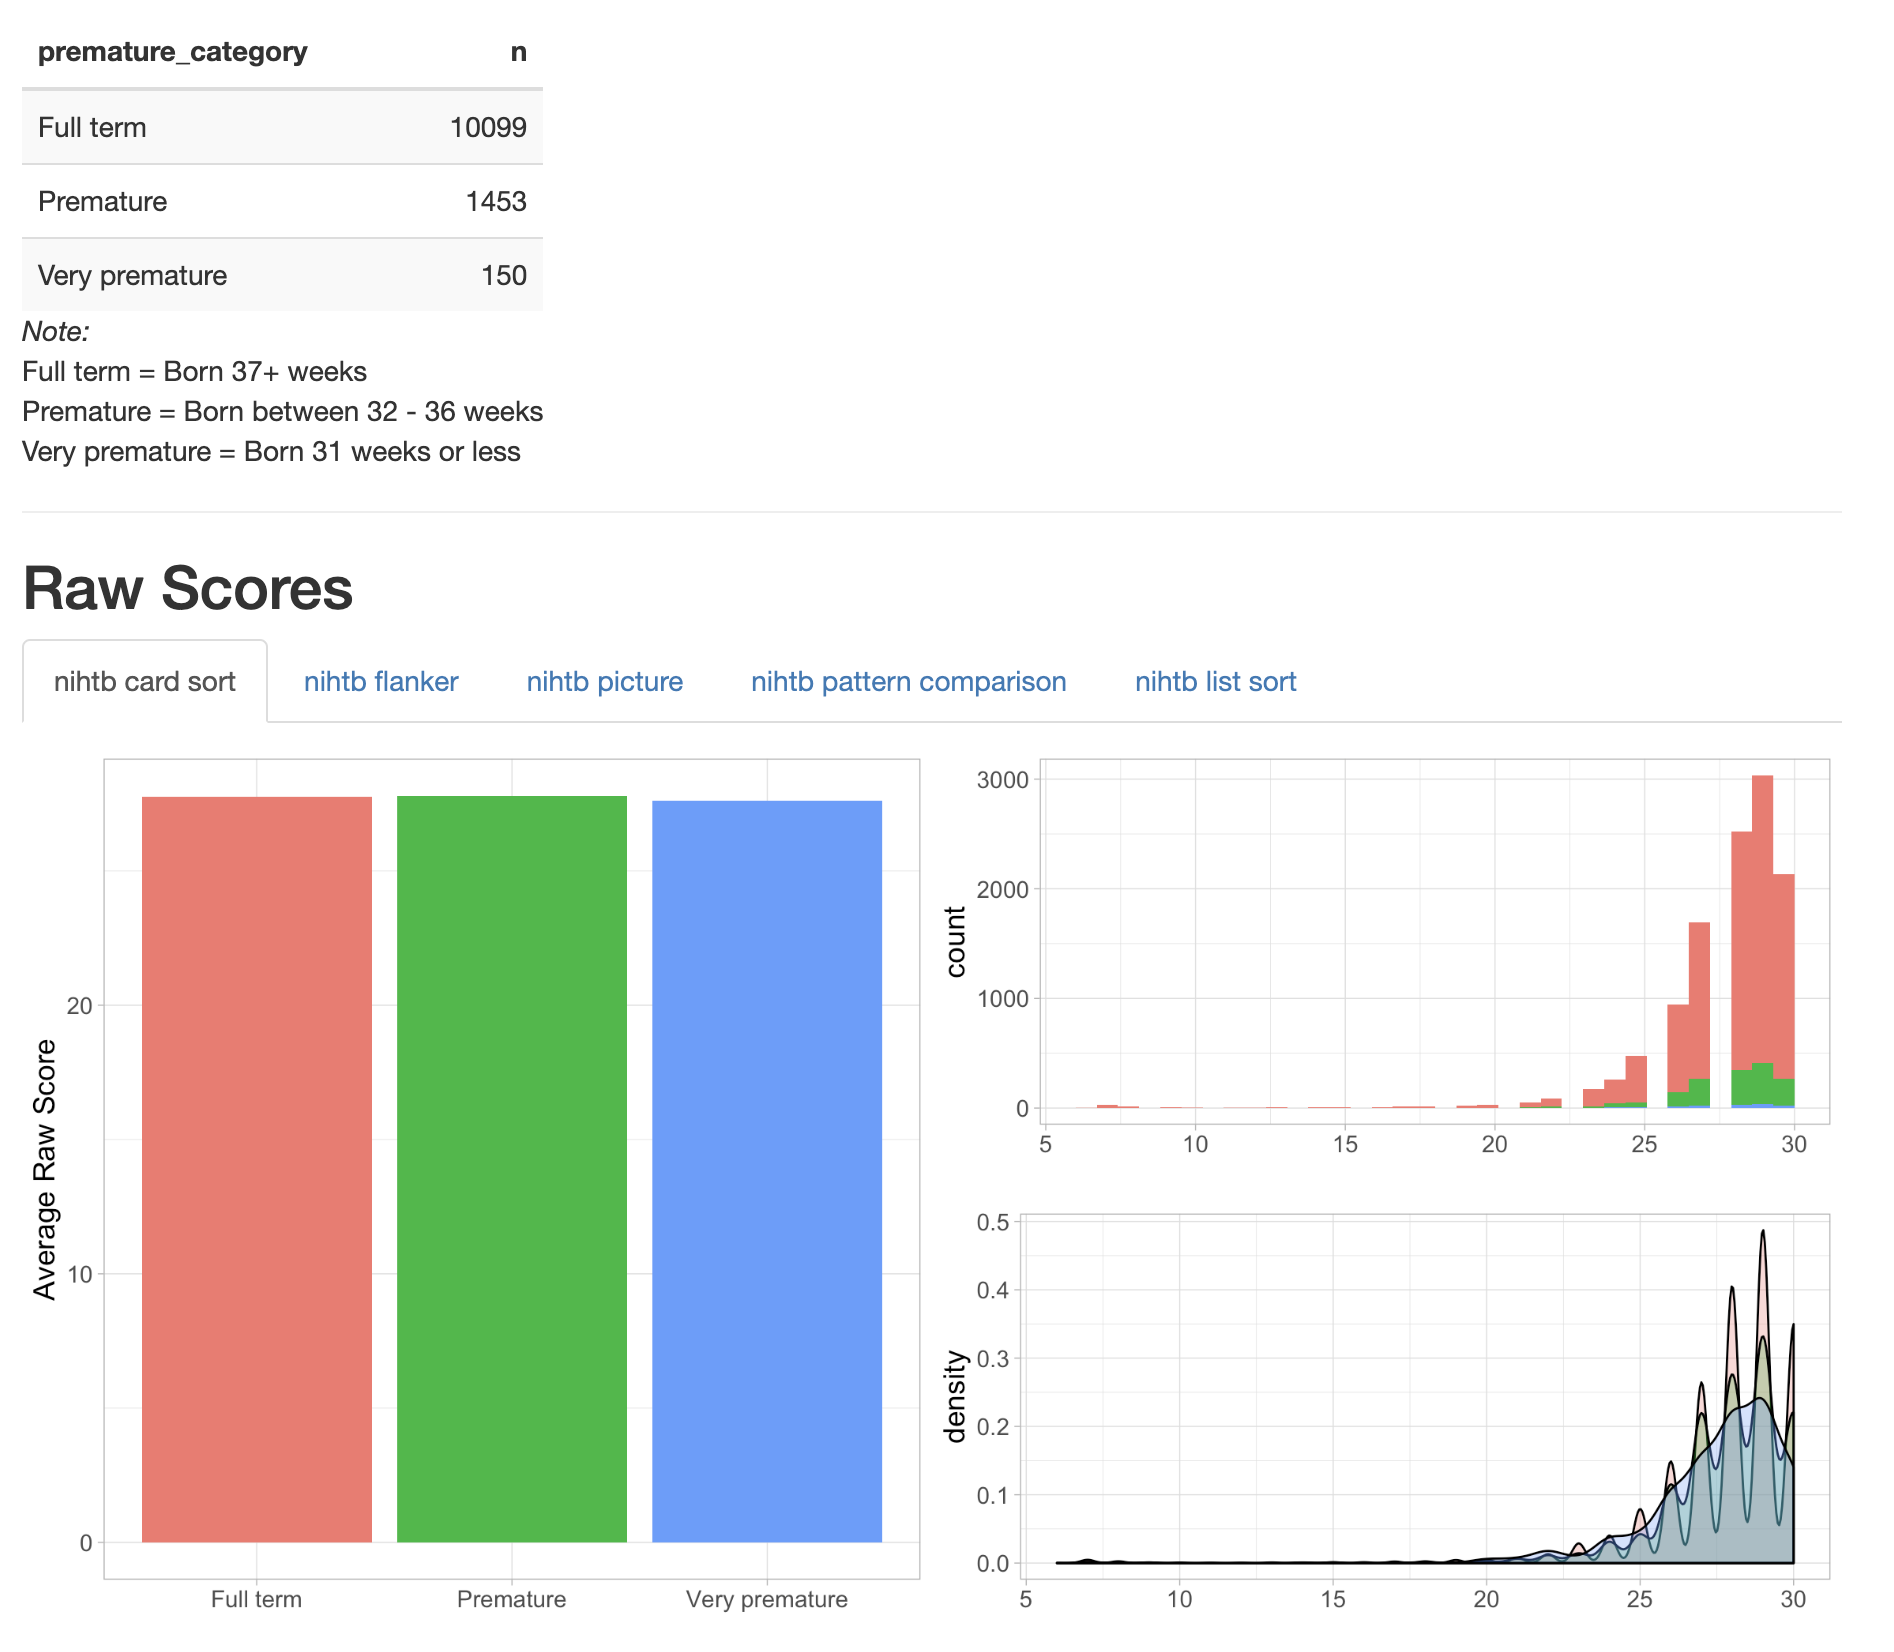Image resolution: width=1894 pixels, height=1652 pixels.
Task: Select the Premature table row label
Action: [x=102, y=201]
